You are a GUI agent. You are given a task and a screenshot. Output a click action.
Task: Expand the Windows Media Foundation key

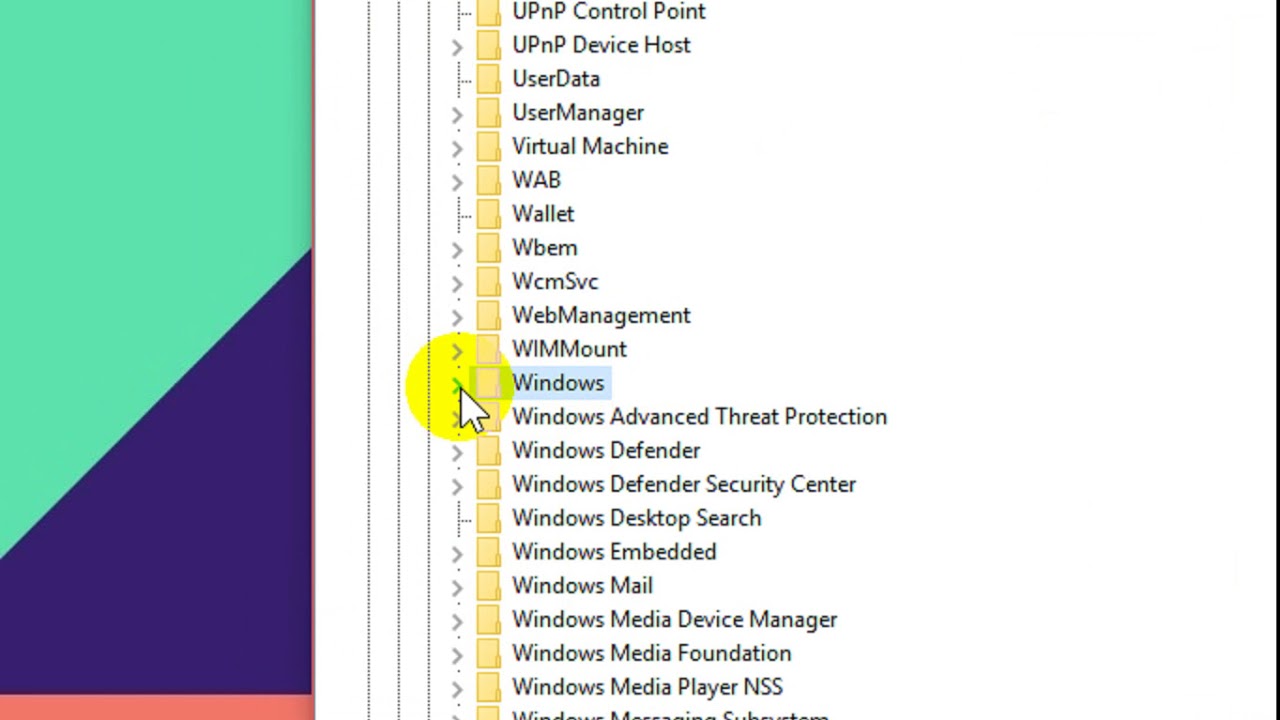point(457,655)
